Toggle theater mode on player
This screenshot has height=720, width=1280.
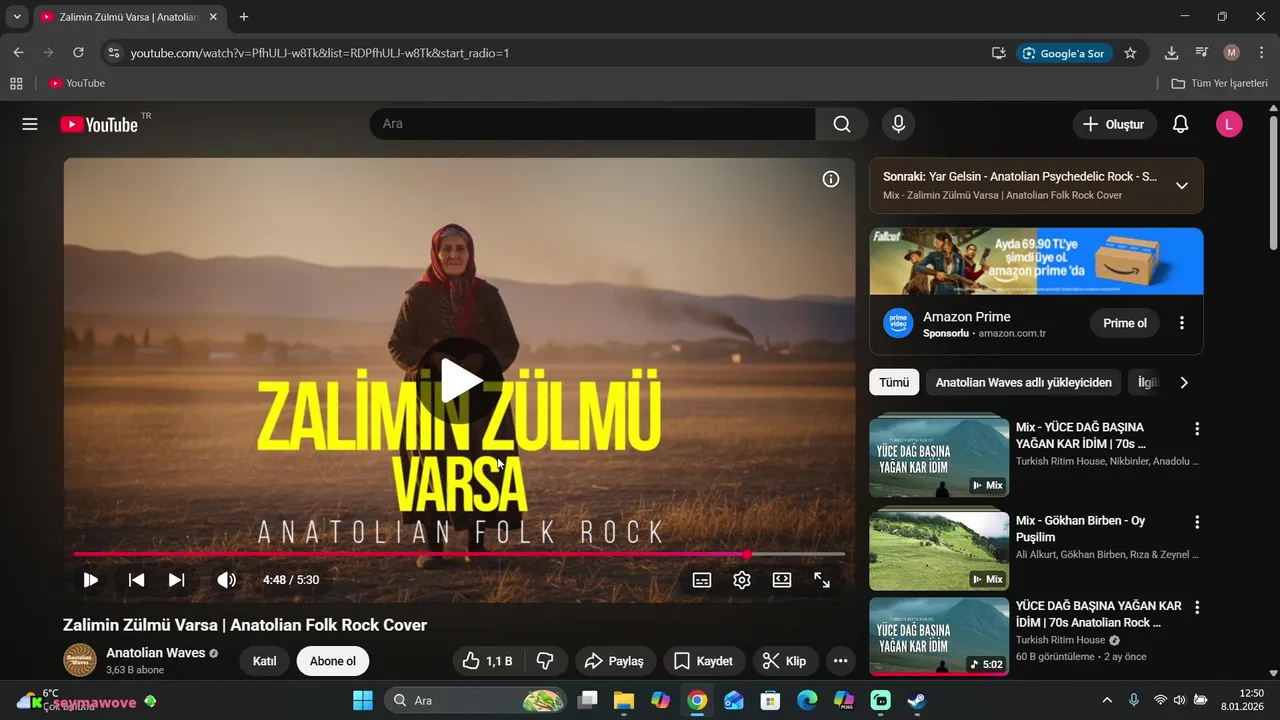pyautogui.click(x=782, y=580)
